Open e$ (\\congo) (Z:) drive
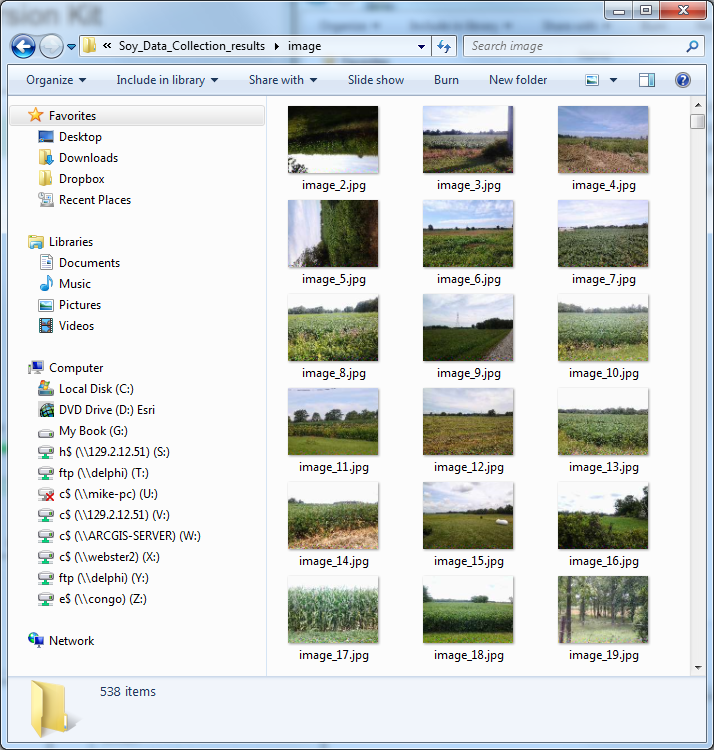The width and height of the screenshot is (714, 750). (x=103, y=599)
